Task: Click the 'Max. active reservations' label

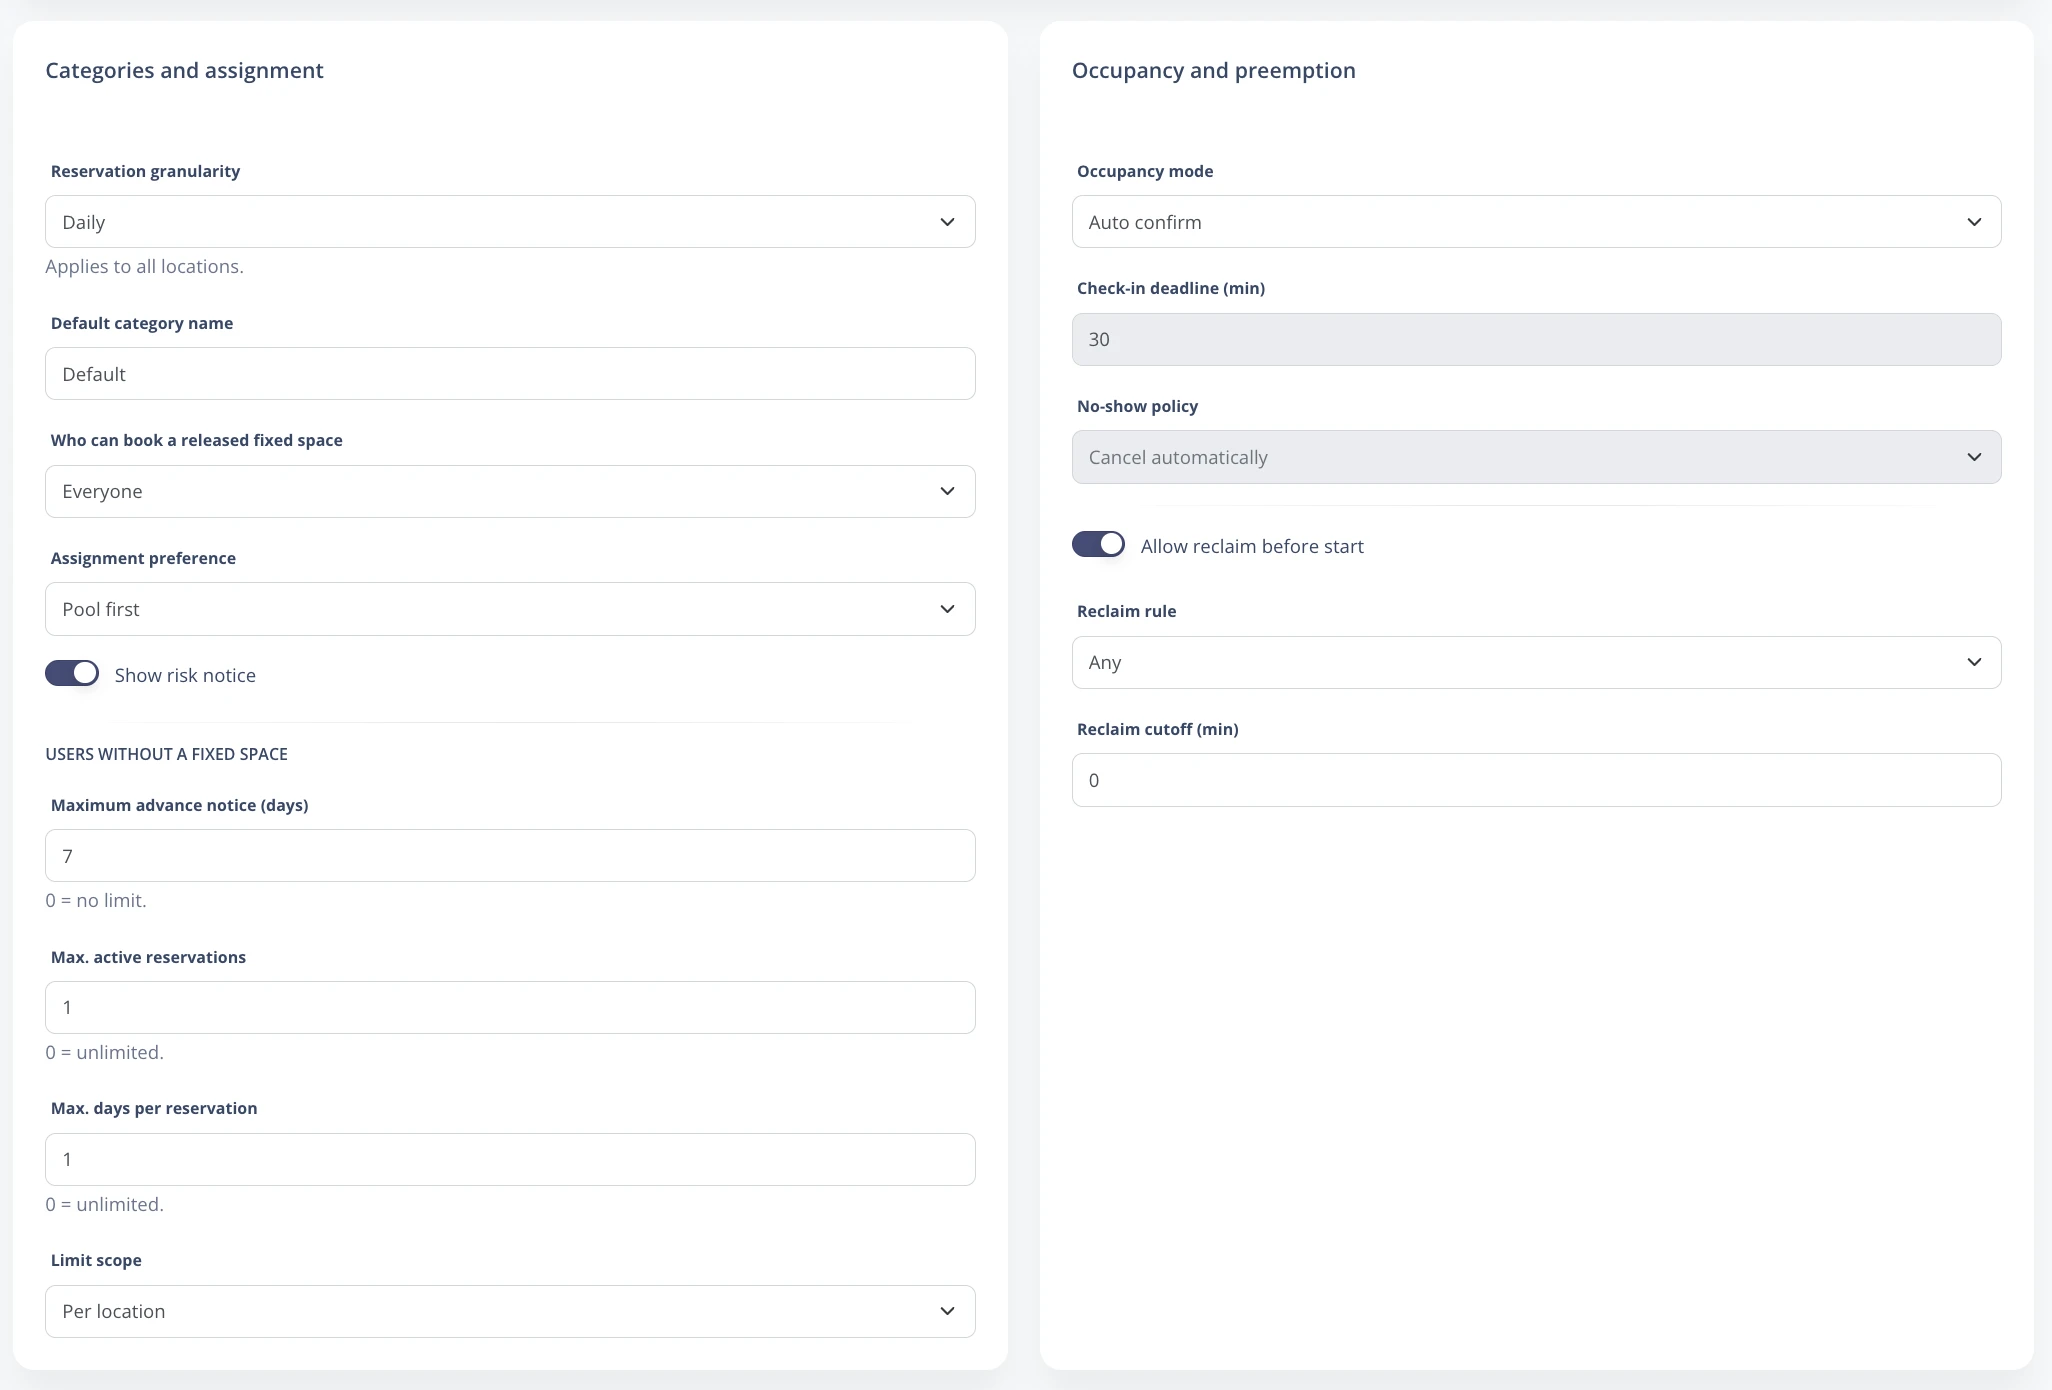Action: coord(148,957)
